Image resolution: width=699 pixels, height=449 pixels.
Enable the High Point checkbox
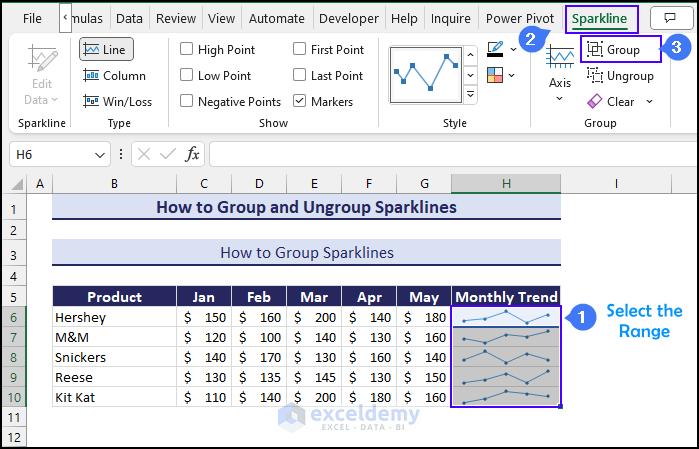coord(187,49)
